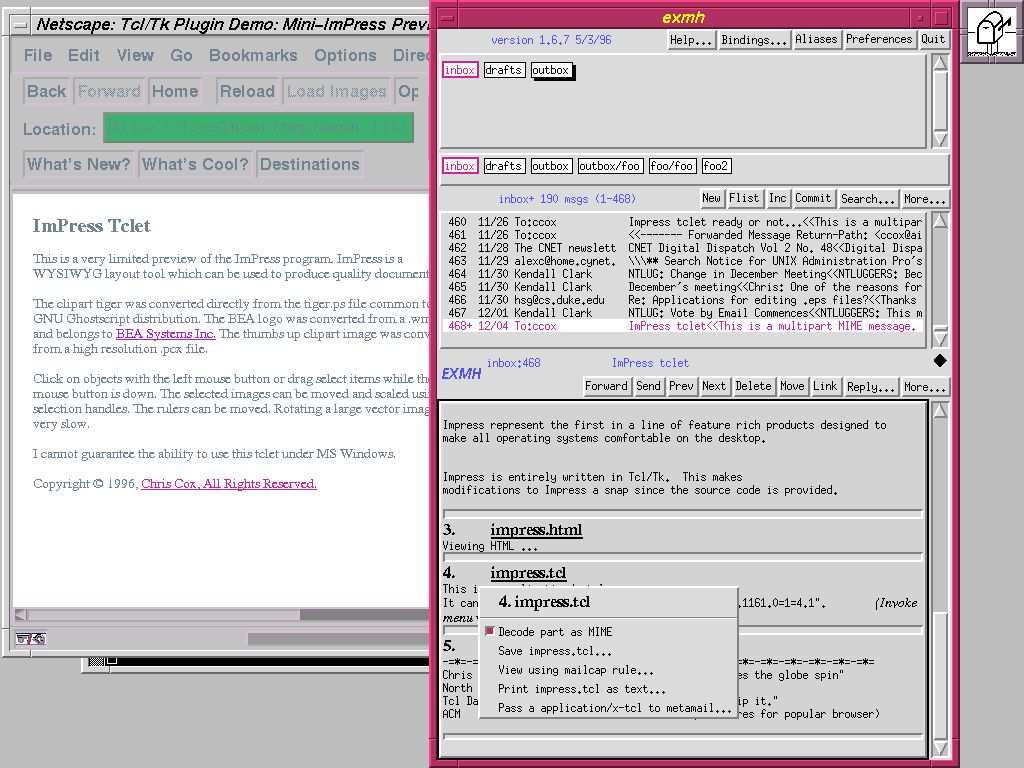Click the Netscape security key icon
This screenshot has width=1024, height=768.
click(x=31, y=639)
